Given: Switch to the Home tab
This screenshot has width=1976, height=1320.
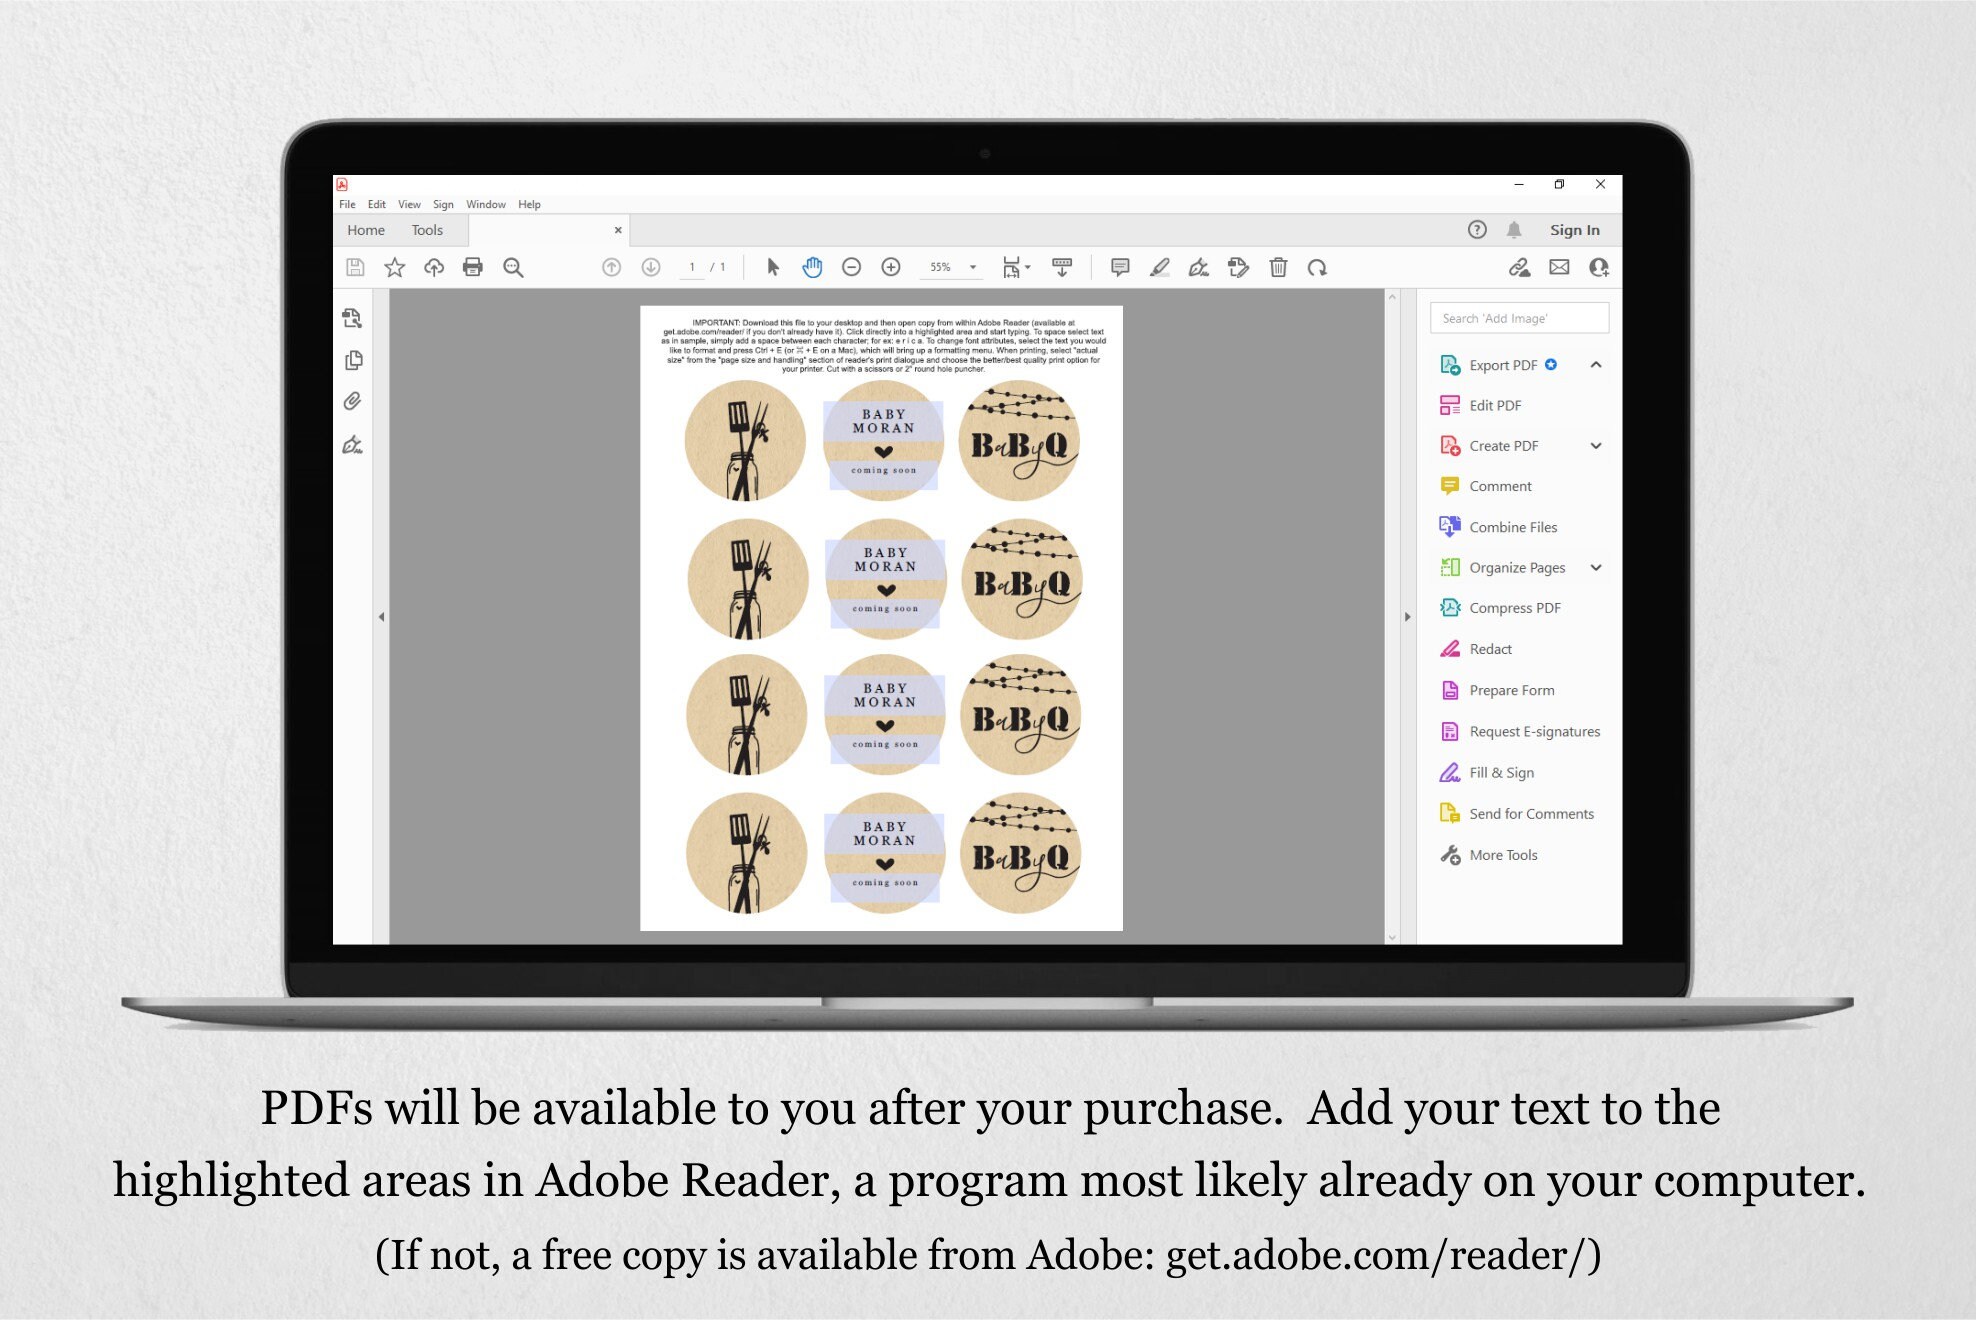Looking at the screenshot, I should tap(366, 230).
